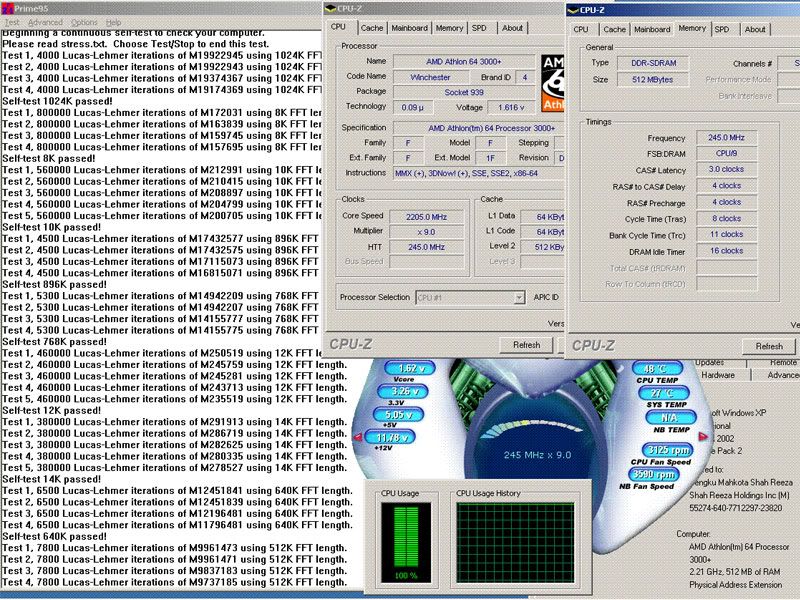The image size is (800, 600).
Task: Click the CPU-Z icon on the right window title bar
Action: [575, 8]
